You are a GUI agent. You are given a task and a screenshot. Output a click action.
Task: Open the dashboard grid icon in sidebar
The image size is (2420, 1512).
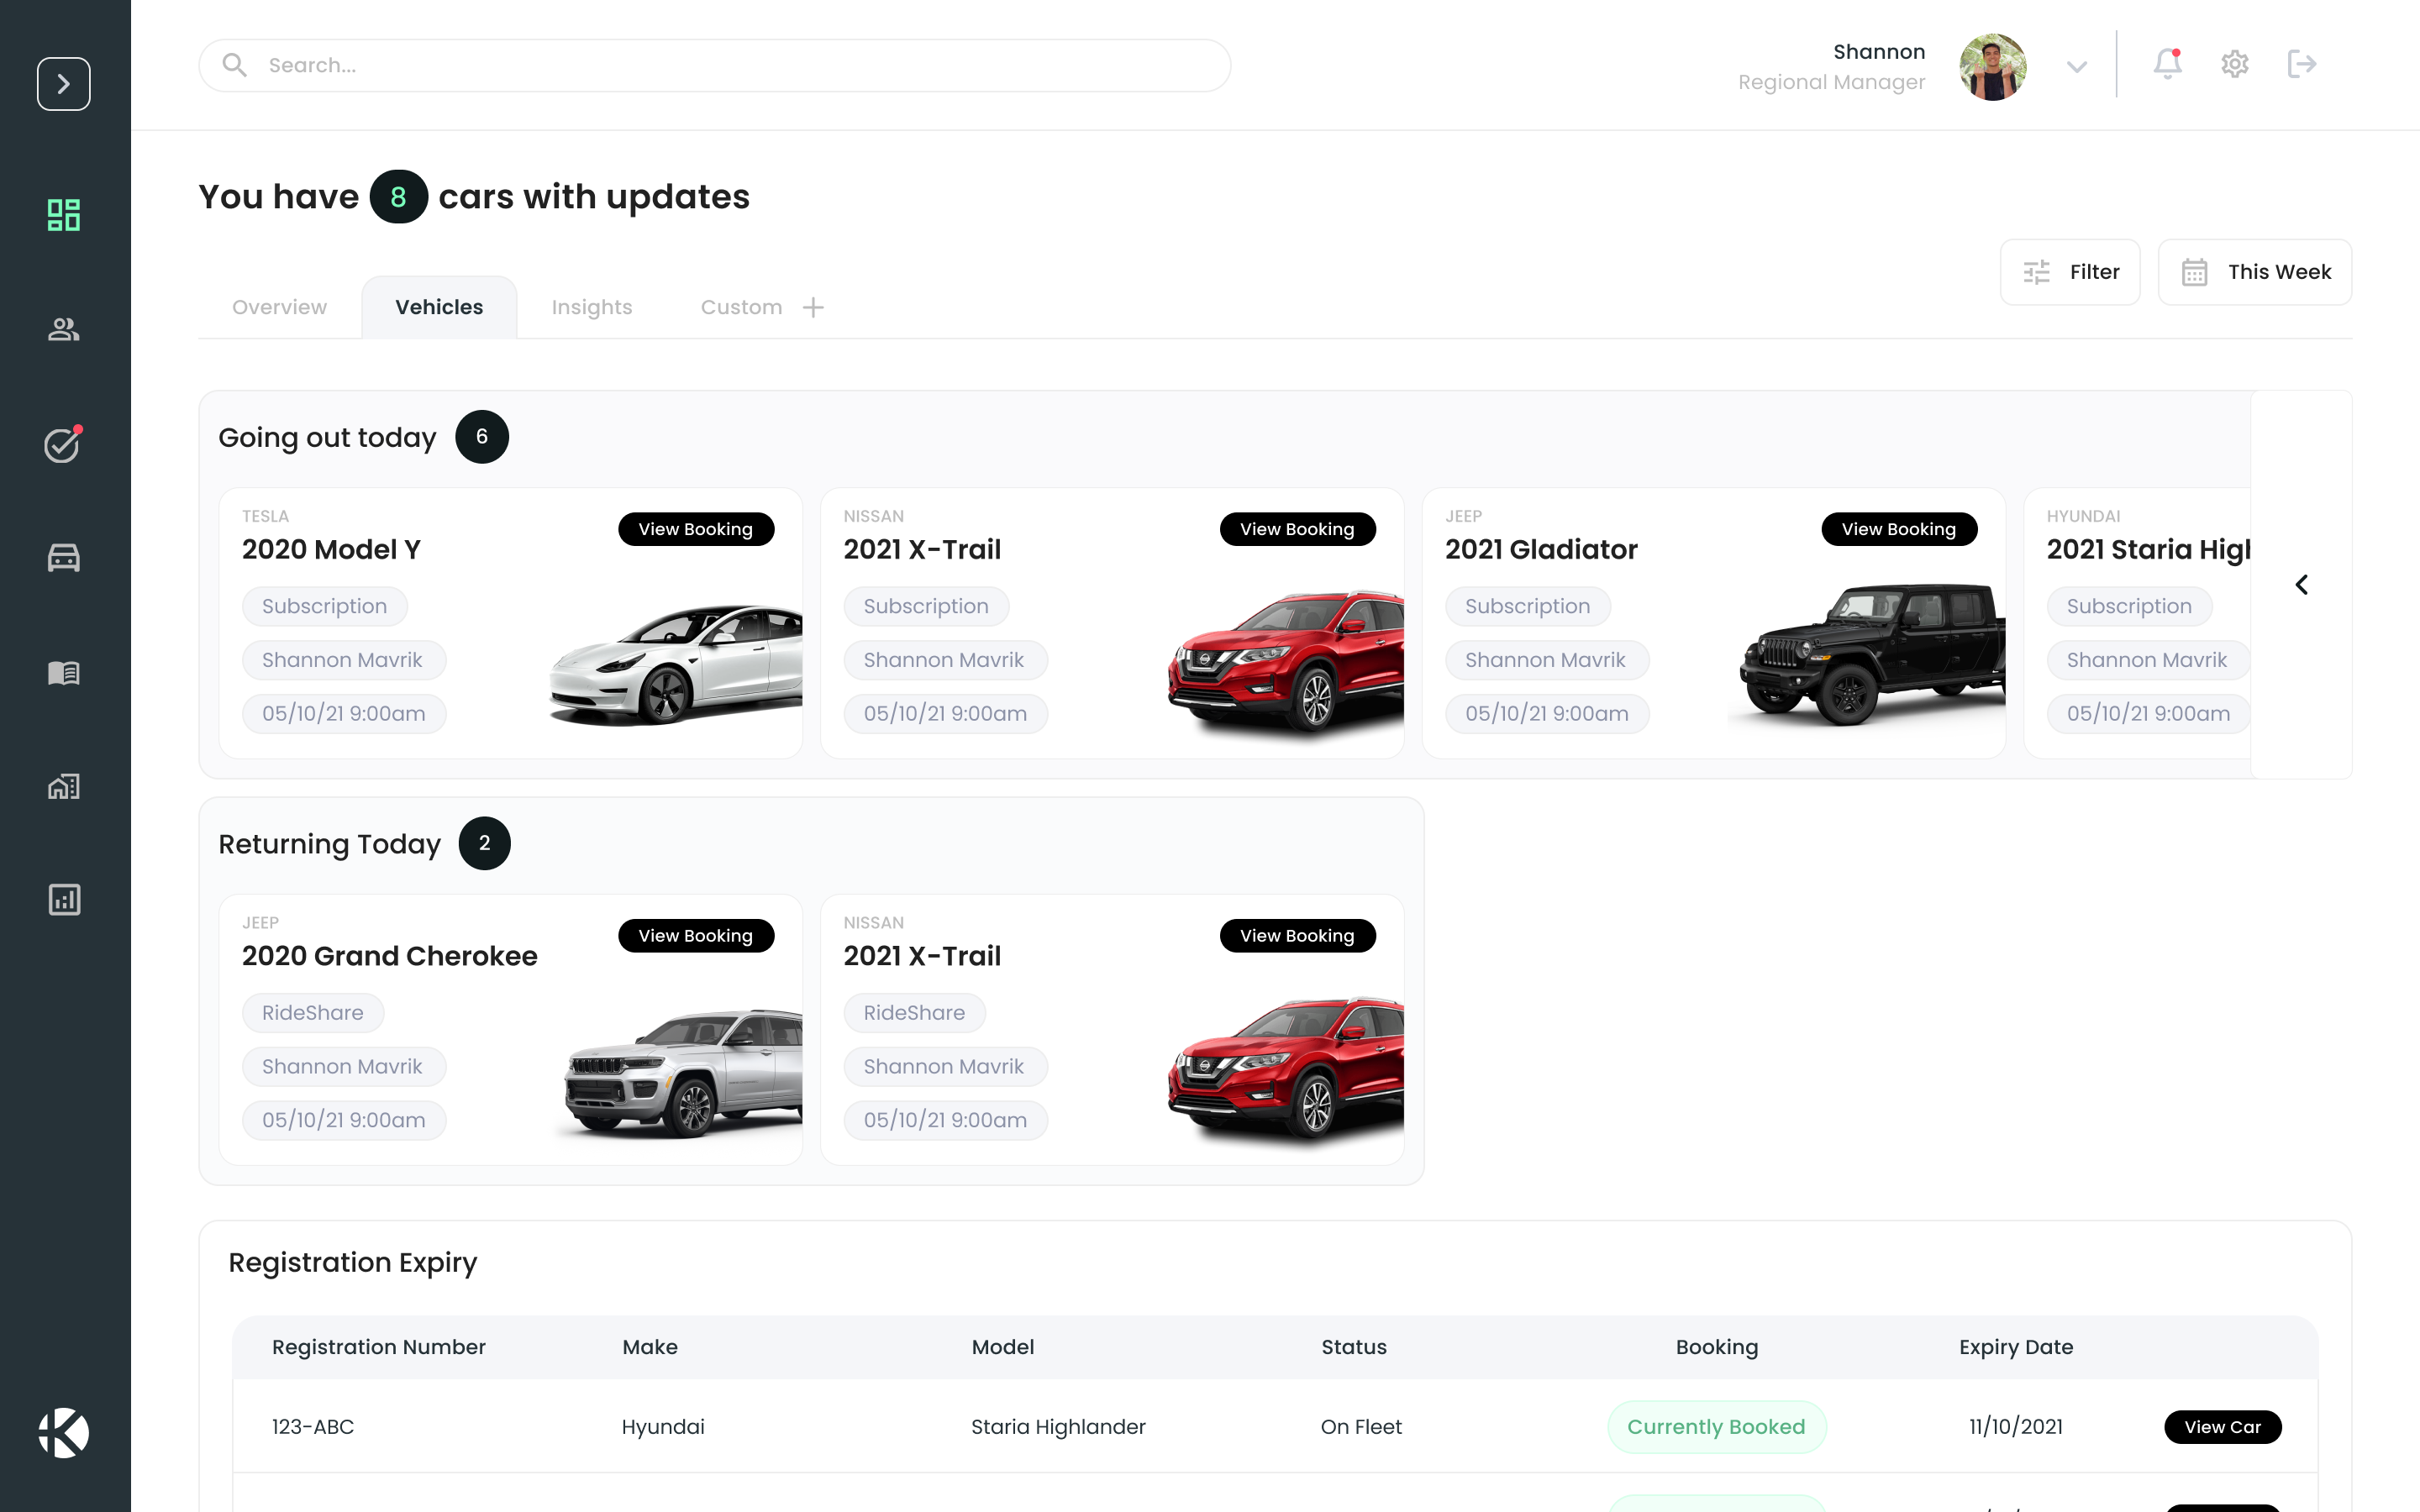pyautogui.click(x=63, y=215)
